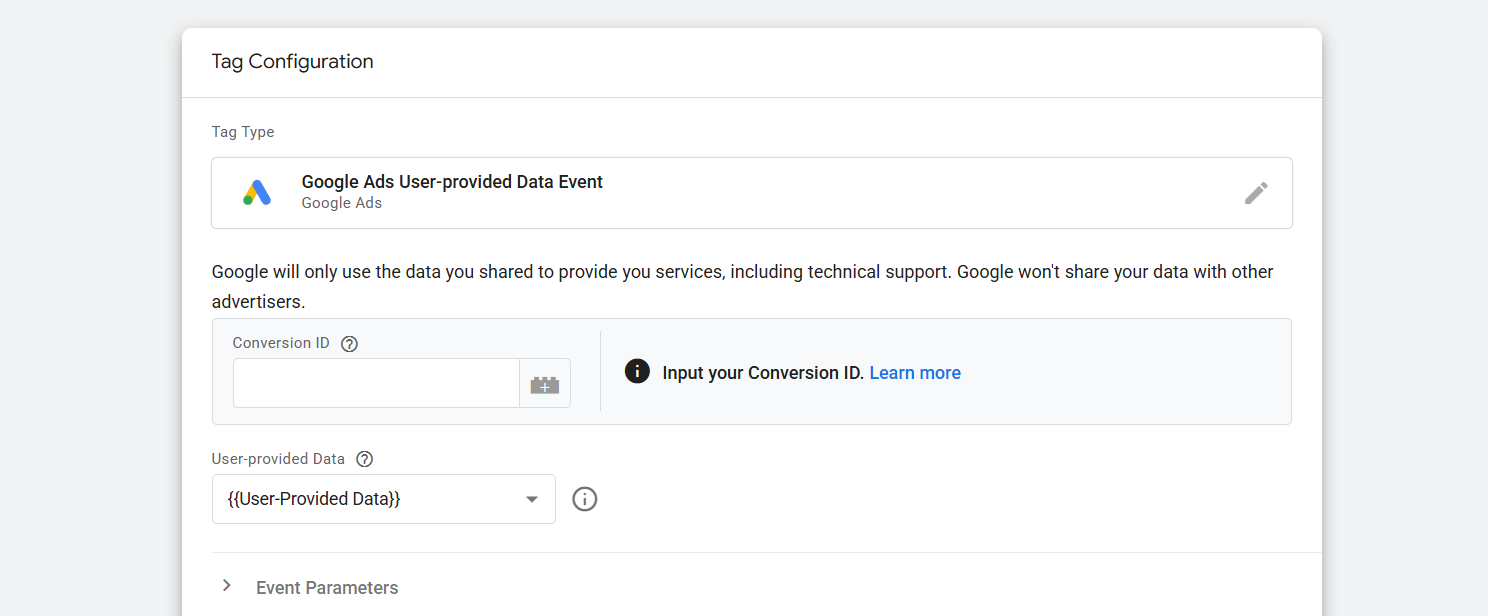
Task: Click the black info icon before Input message
Action: pyautogui.click(x=637, y=372)
